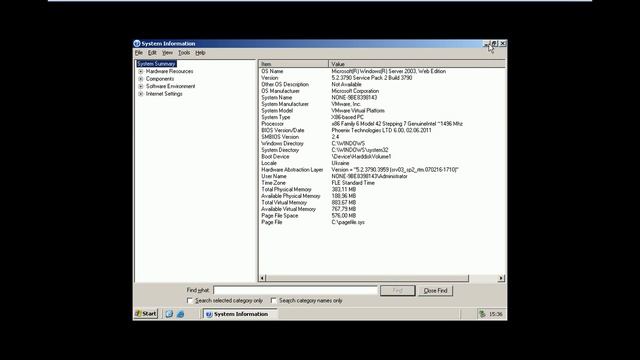Select the Other OS Description row
This screenshot has height=360, width=640.
coord(382,84)
